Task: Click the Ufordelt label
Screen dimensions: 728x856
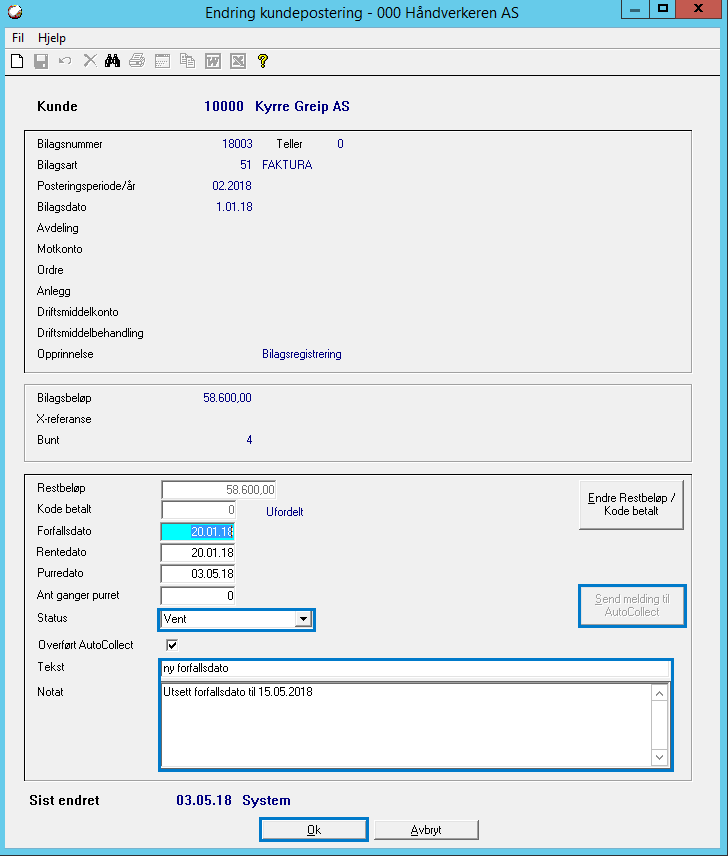Action: click(x=284, y=512)
